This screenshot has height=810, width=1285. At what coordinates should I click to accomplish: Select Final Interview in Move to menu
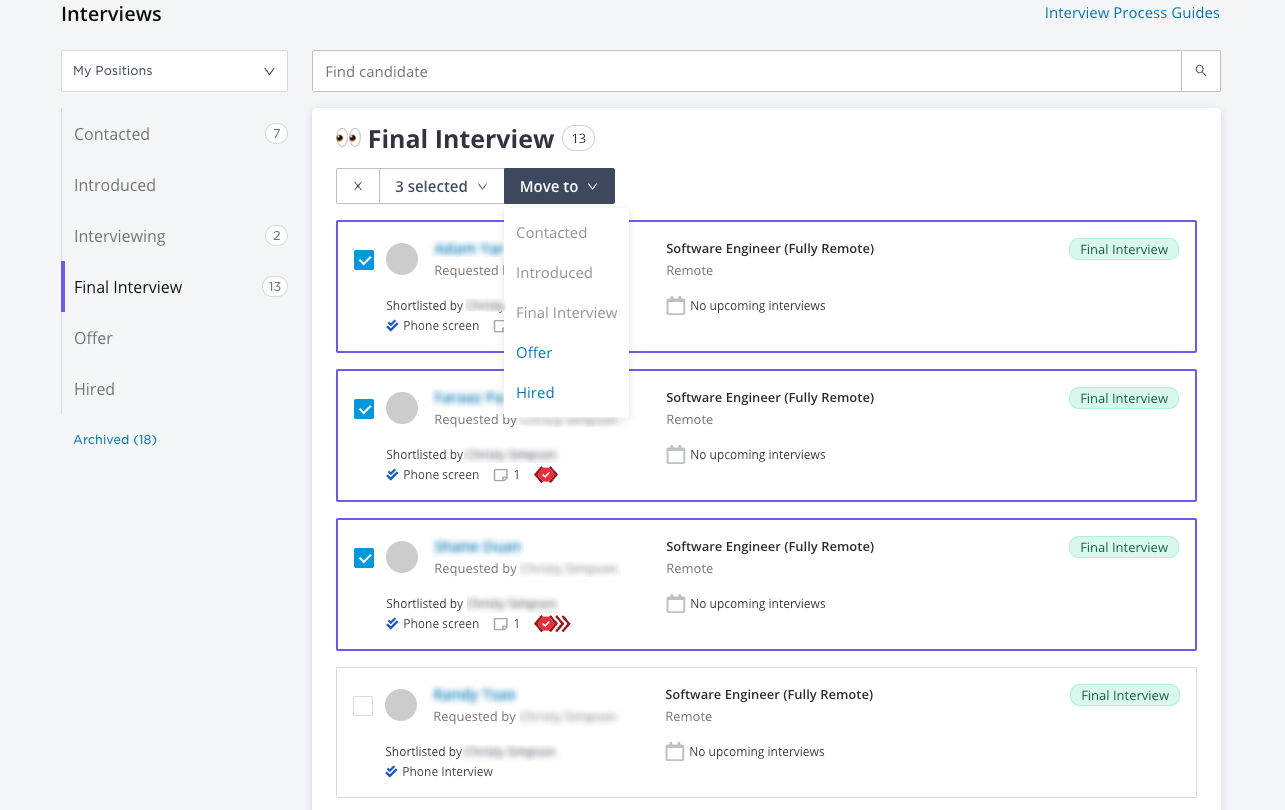(x=567, y=313)
